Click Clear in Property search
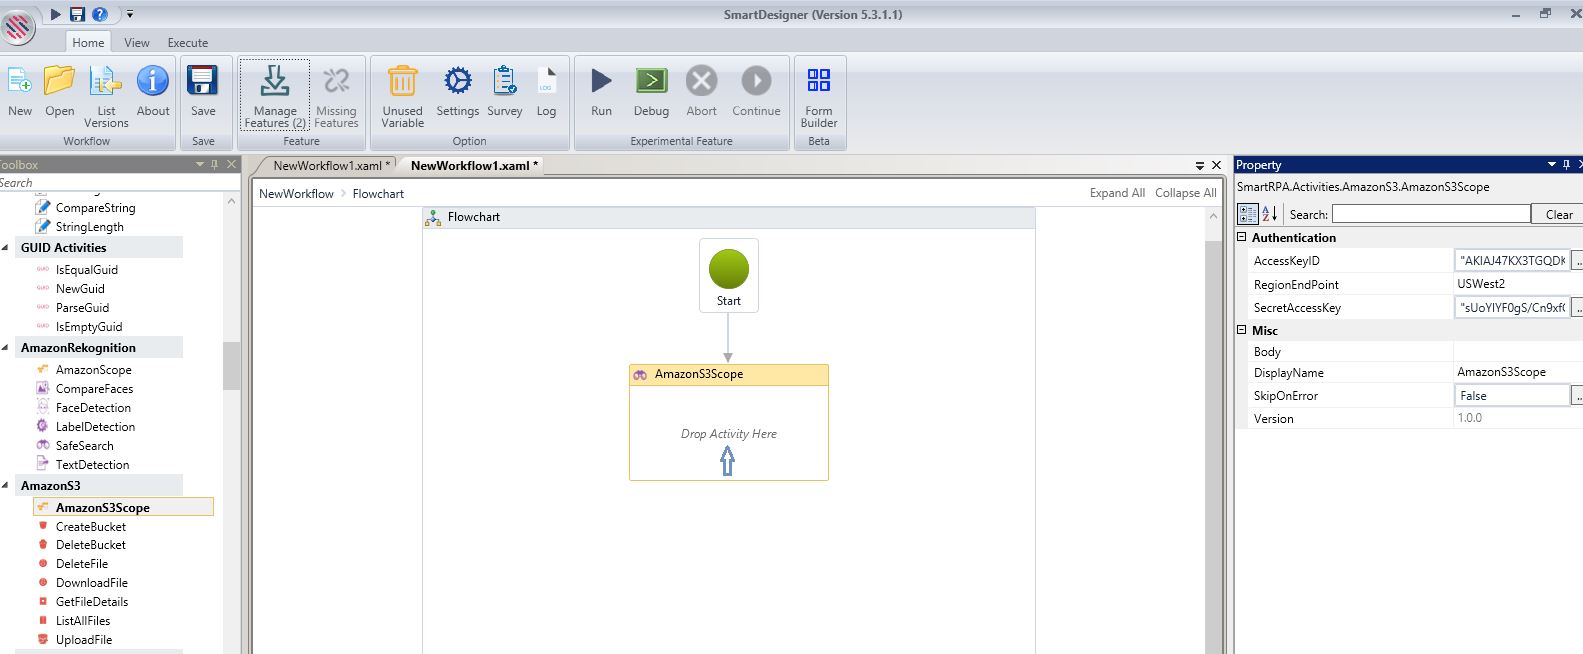The height and width of the screenshot is (654, 1583). point(1558,214)
